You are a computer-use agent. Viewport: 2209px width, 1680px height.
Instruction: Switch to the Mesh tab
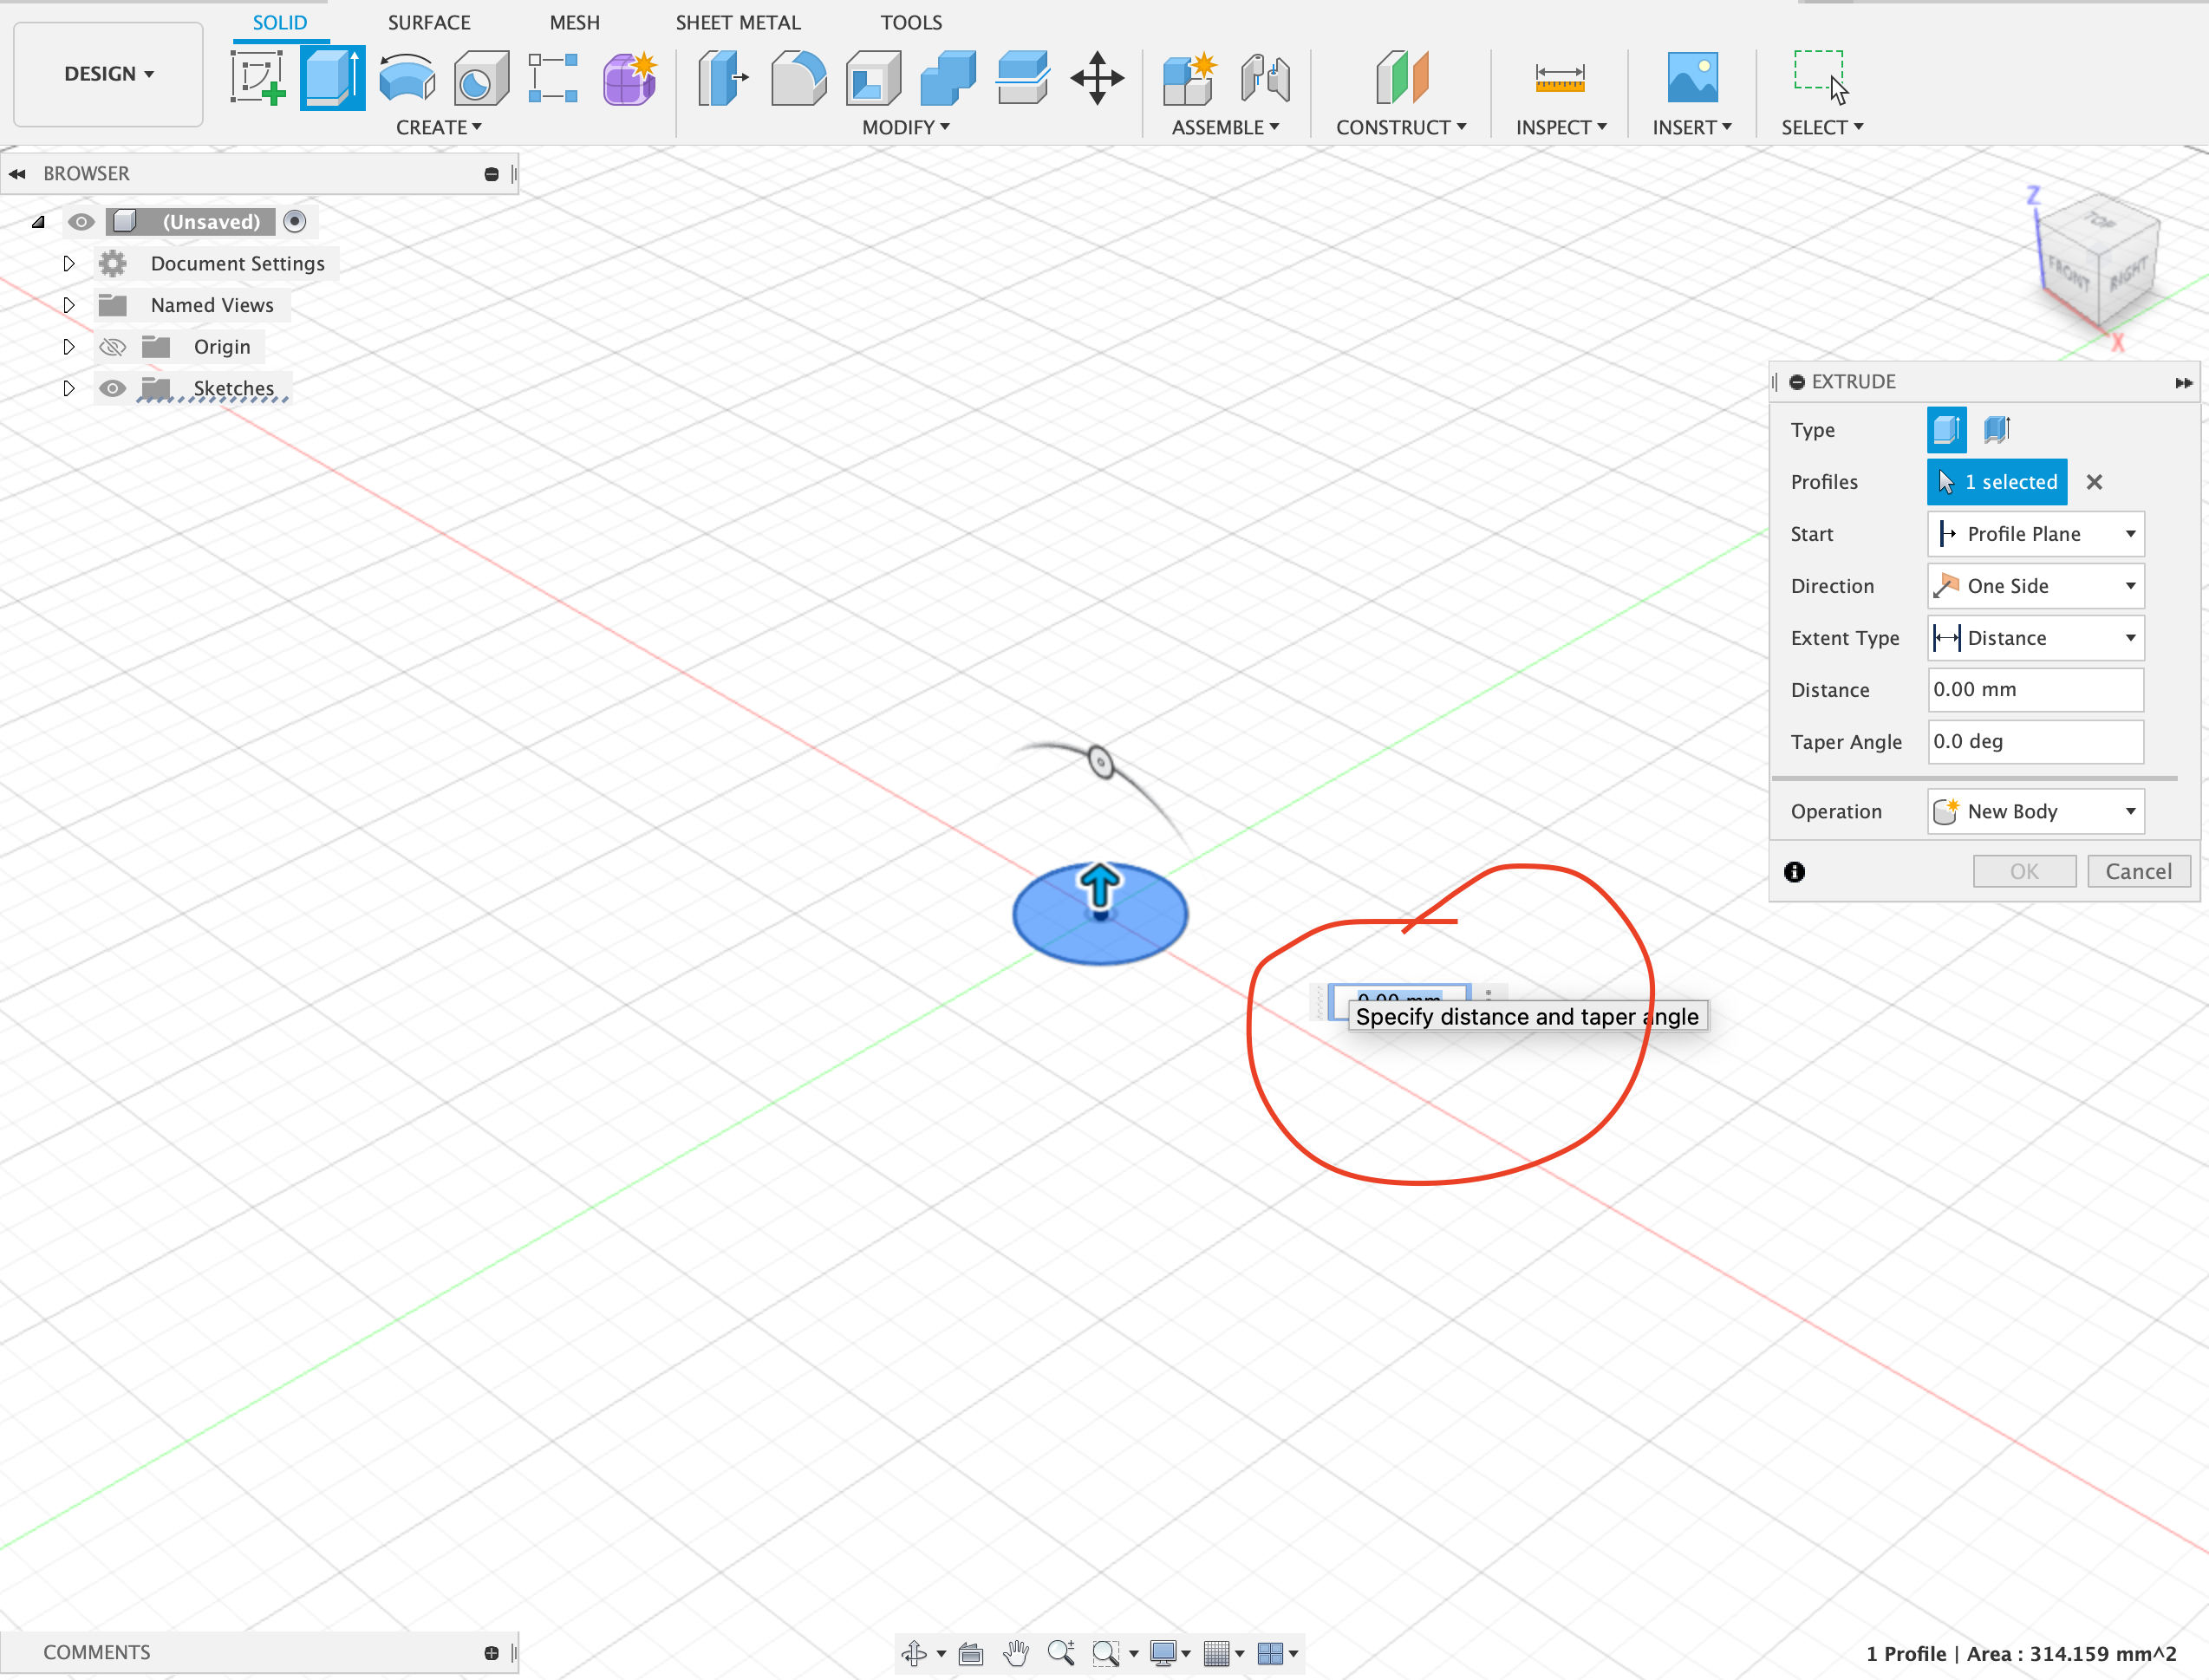(574, 22)
